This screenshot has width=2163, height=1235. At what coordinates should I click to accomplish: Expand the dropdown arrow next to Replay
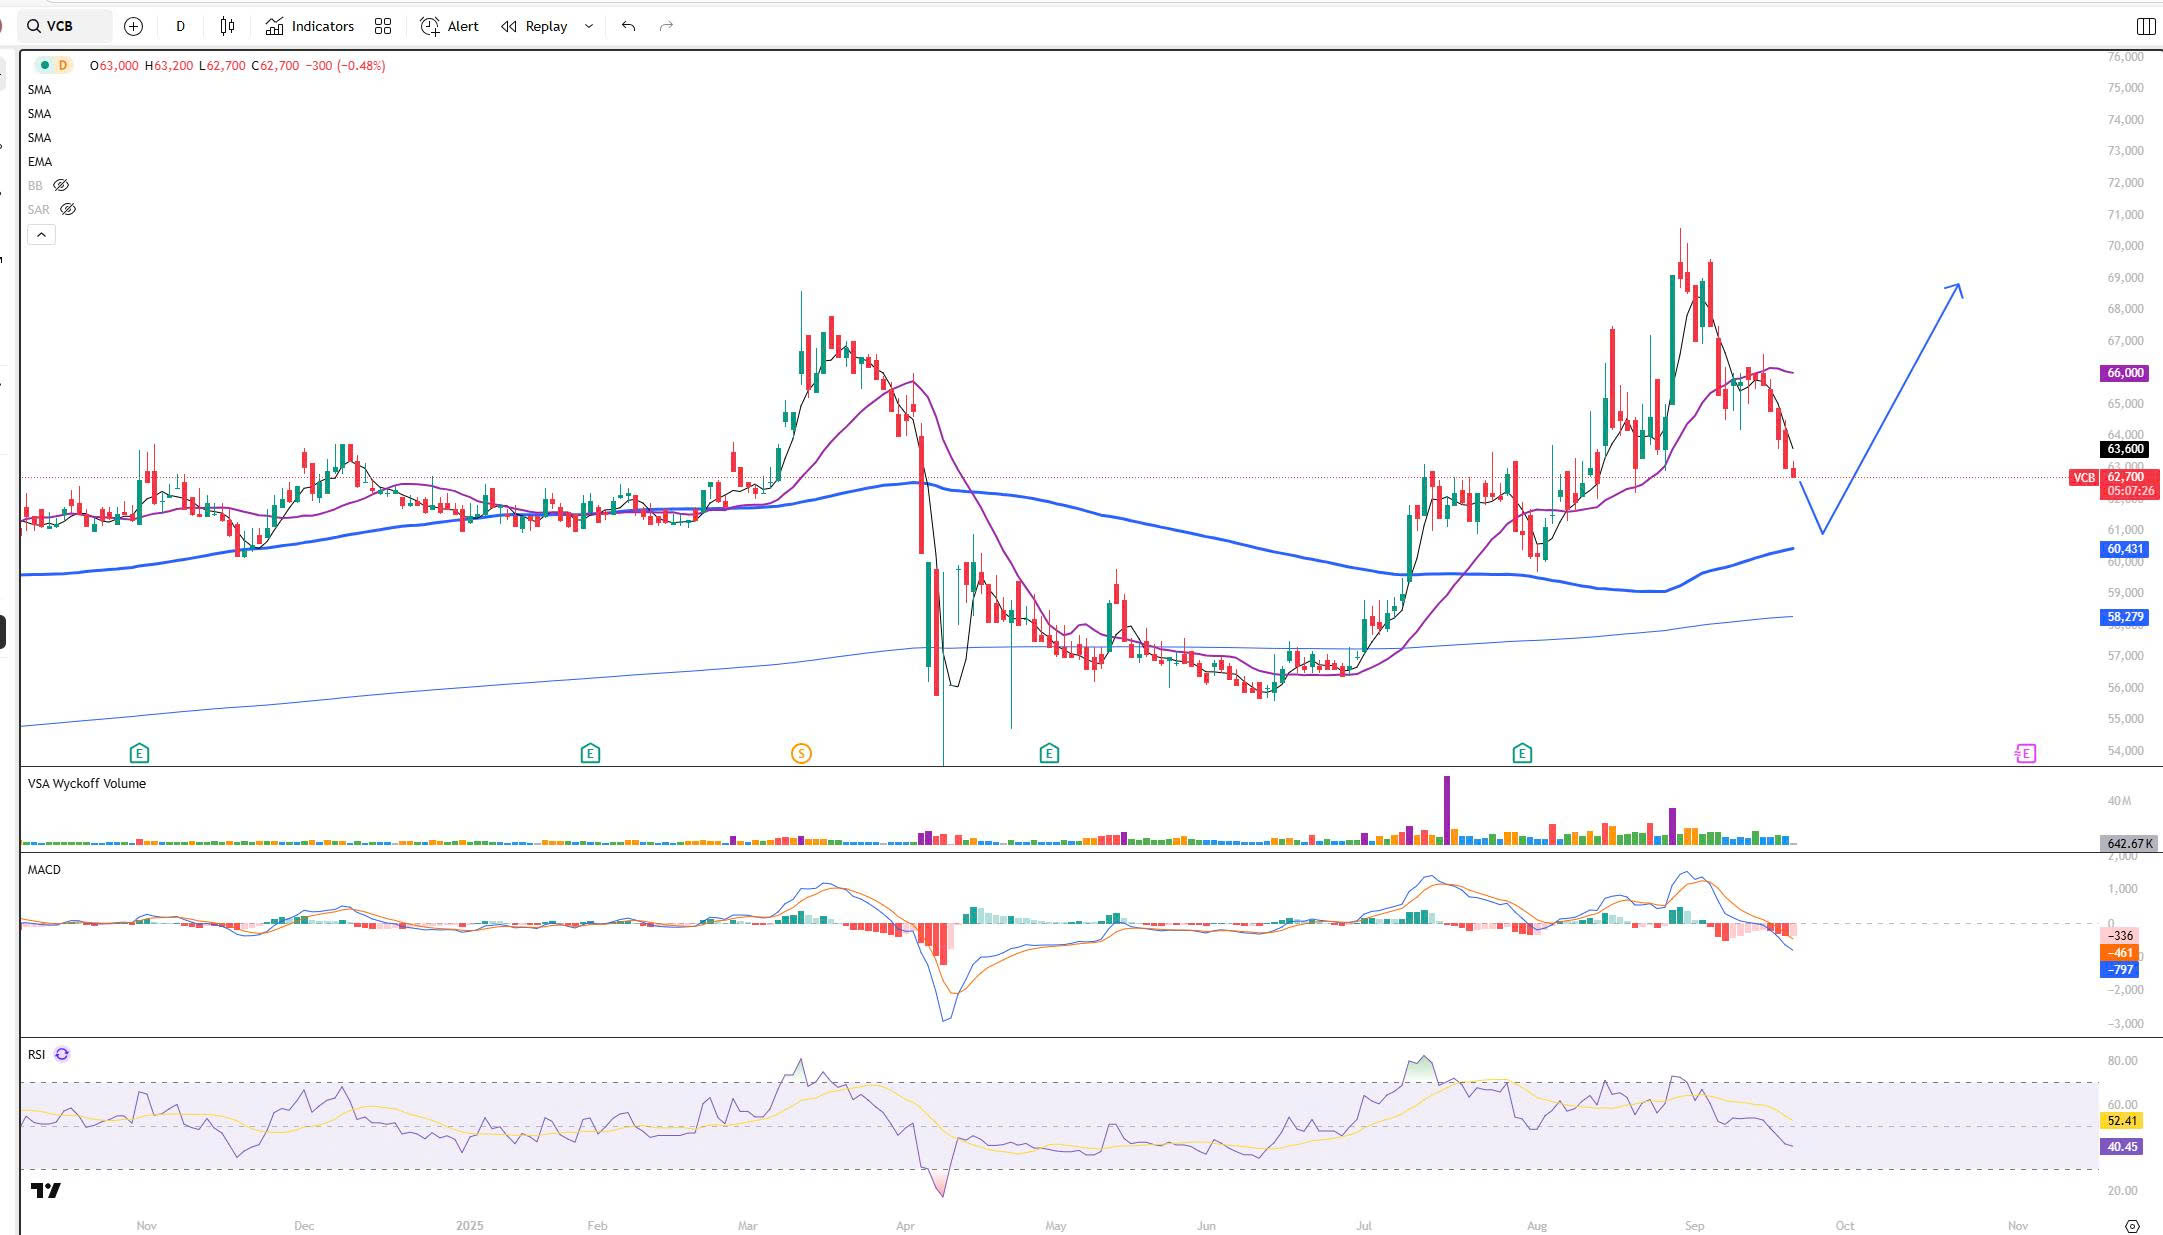tap(589, 27)
